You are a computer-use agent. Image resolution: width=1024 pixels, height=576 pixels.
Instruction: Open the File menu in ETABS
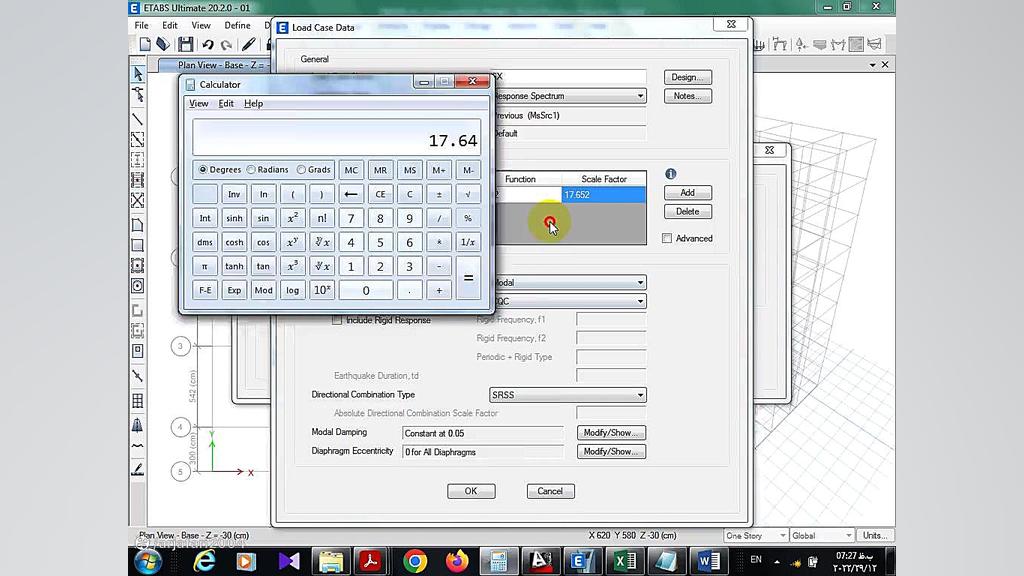tap(141, 25)
